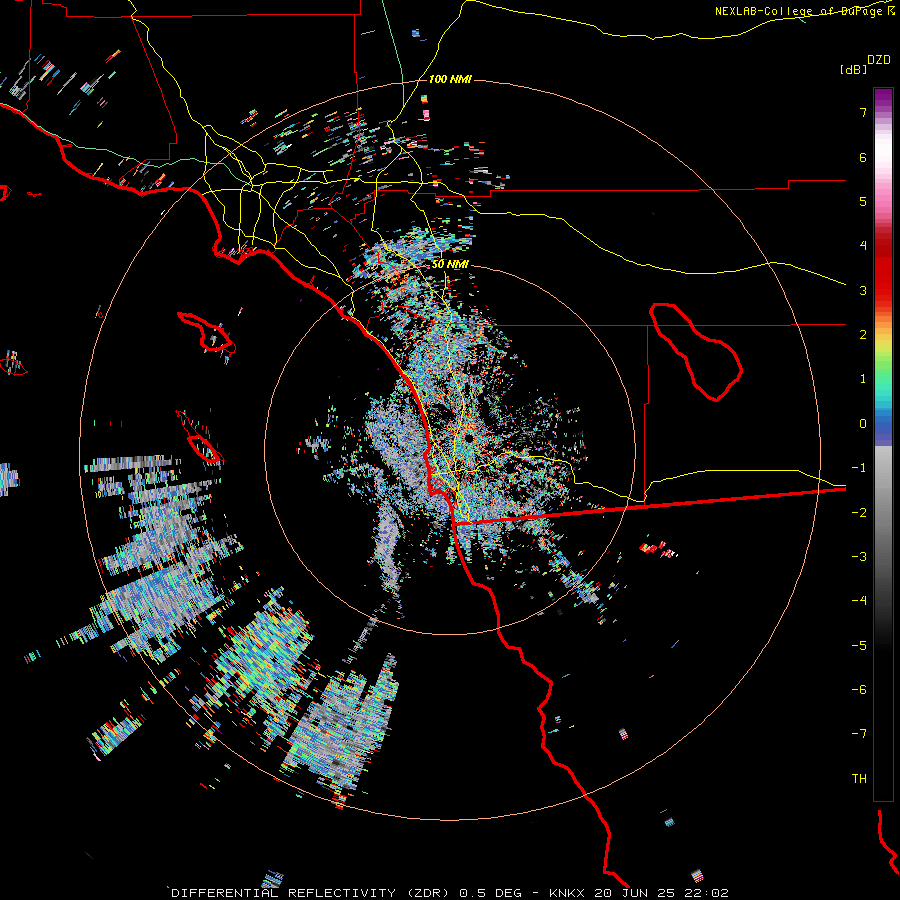Click the 7 dB value on colorbar

coord(863,112)
